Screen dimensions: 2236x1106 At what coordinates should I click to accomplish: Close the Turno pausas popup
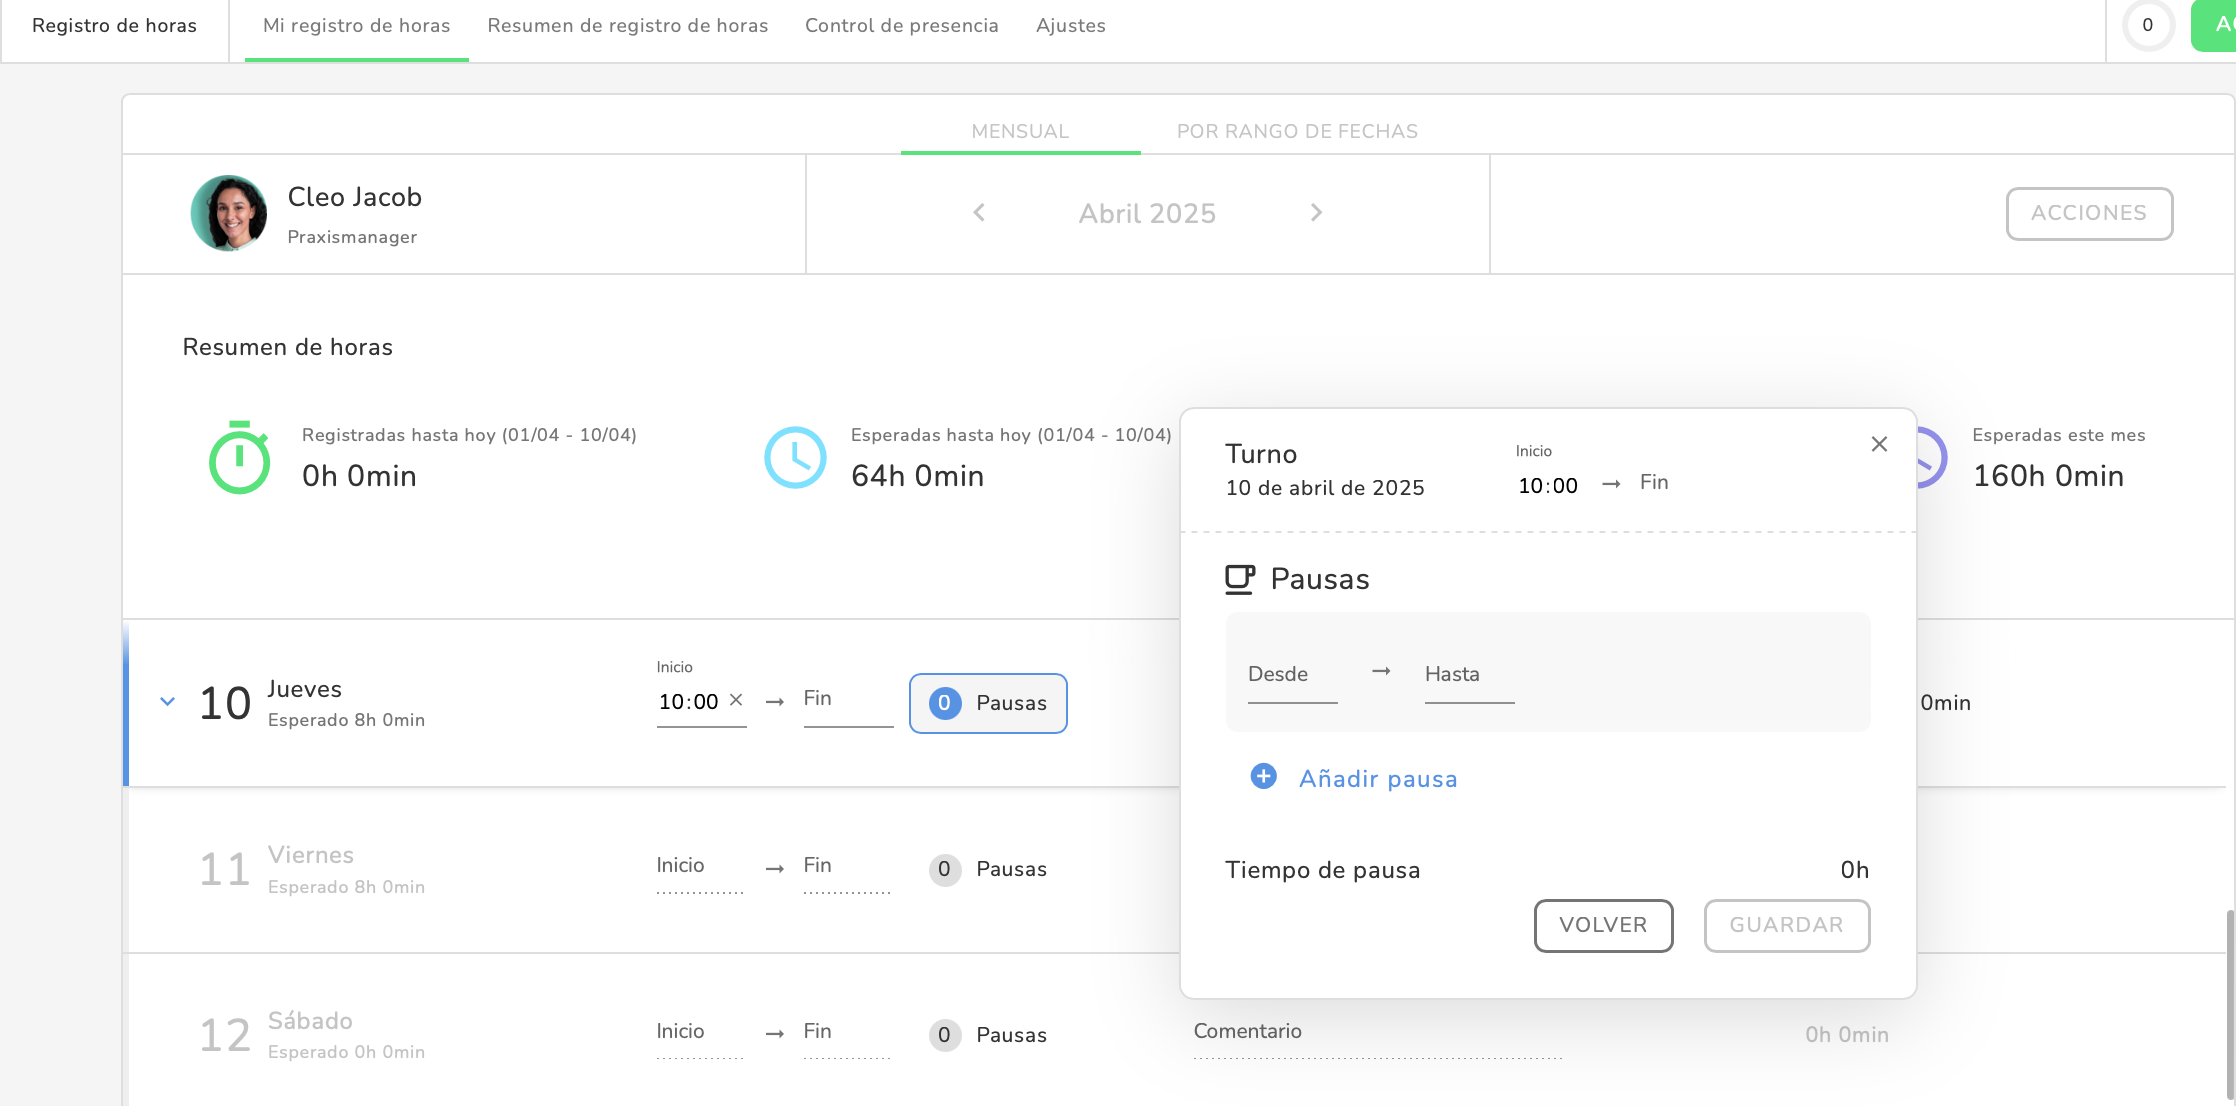coord(1879,444)
